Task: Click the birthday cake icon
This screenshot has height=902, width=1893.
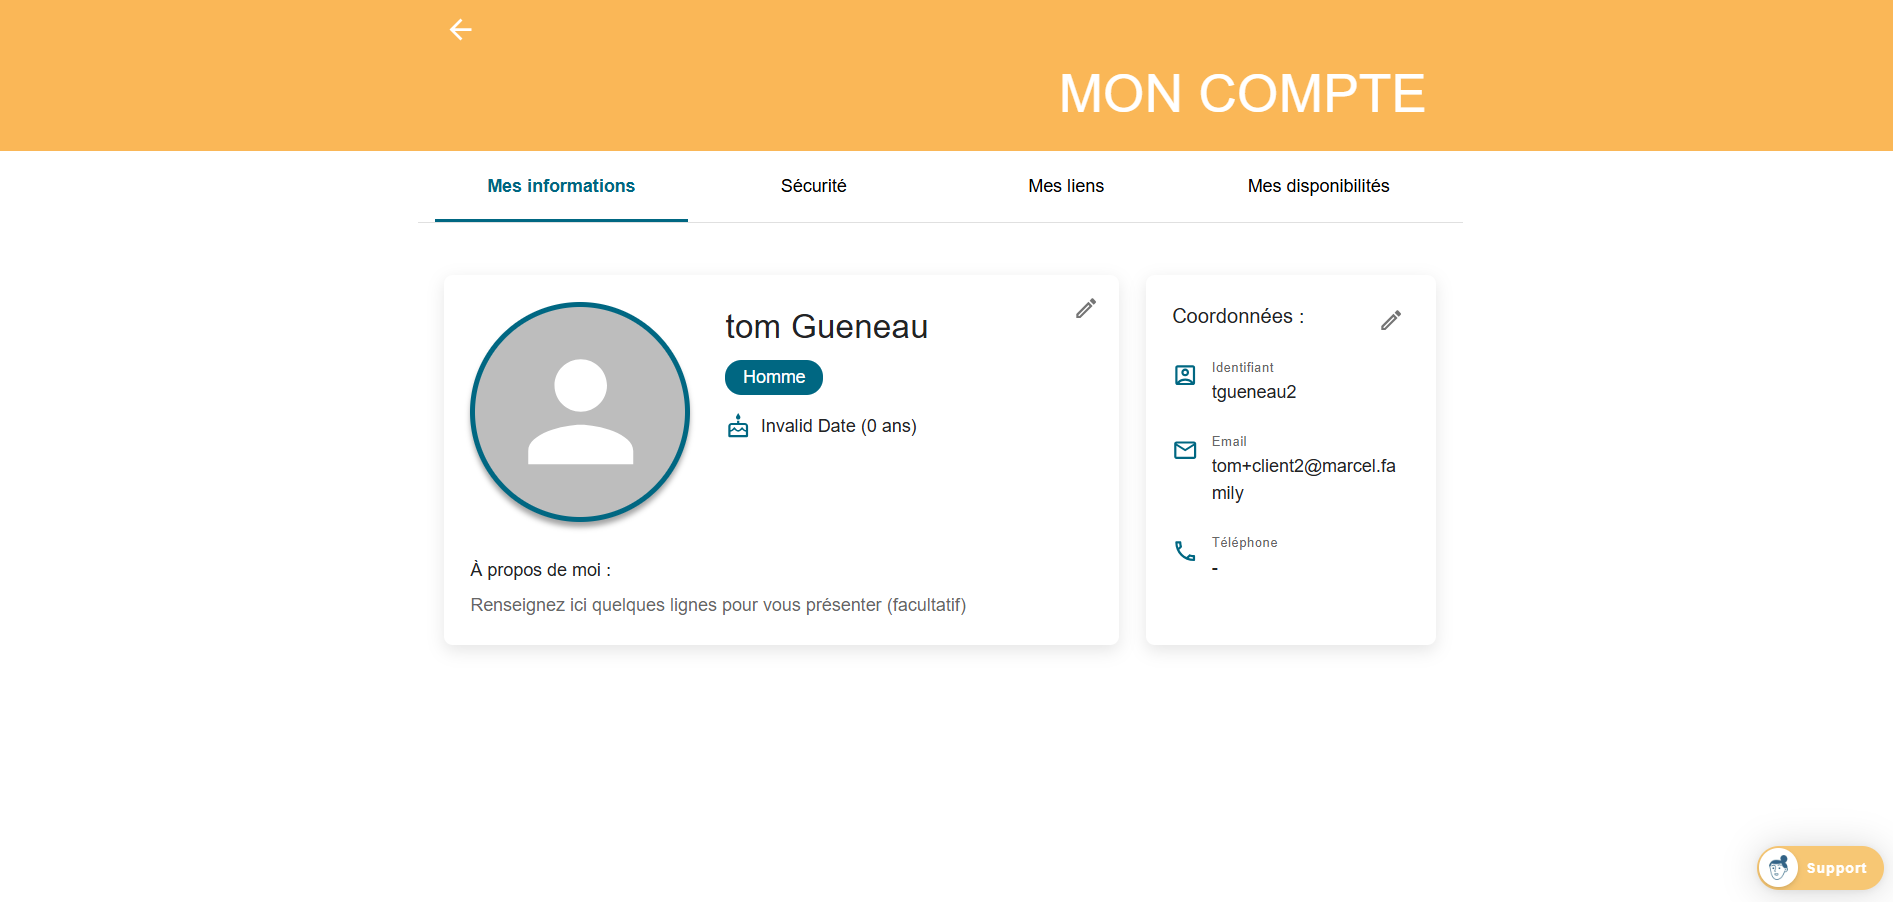Action: click(737, 425)
